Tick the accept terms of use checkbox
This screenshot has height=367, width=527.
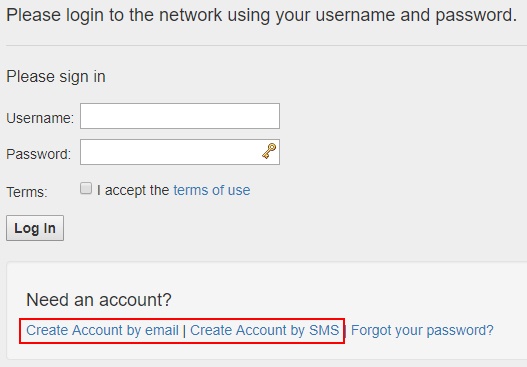[x=86, y=188]
